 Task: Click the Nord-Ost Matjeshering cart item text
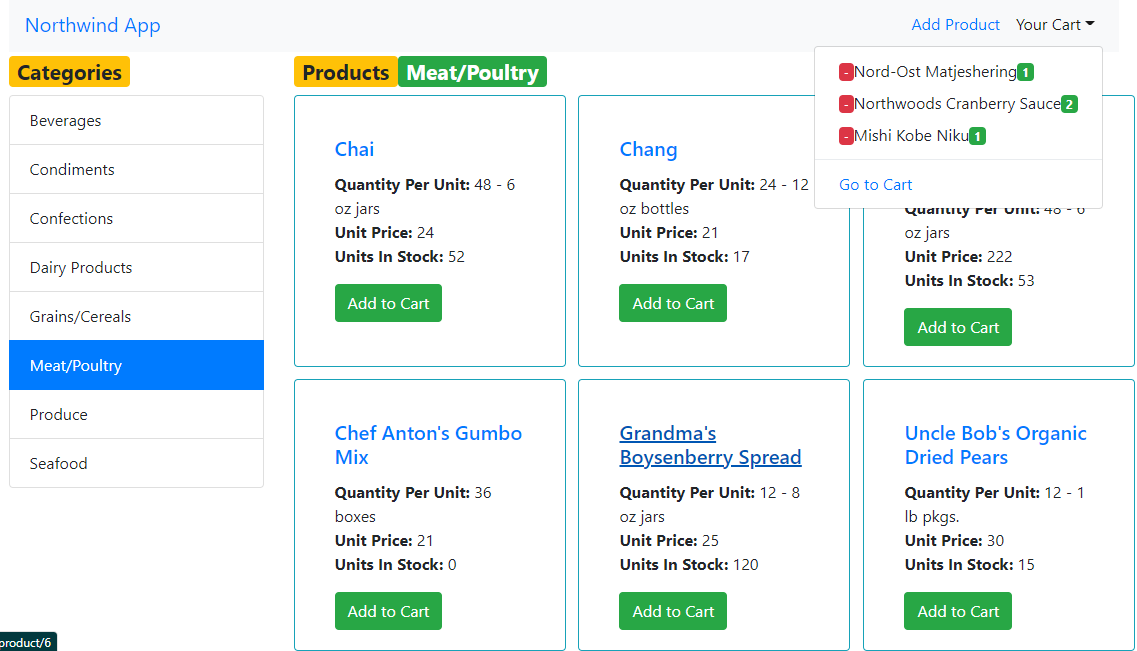point(935,72)
